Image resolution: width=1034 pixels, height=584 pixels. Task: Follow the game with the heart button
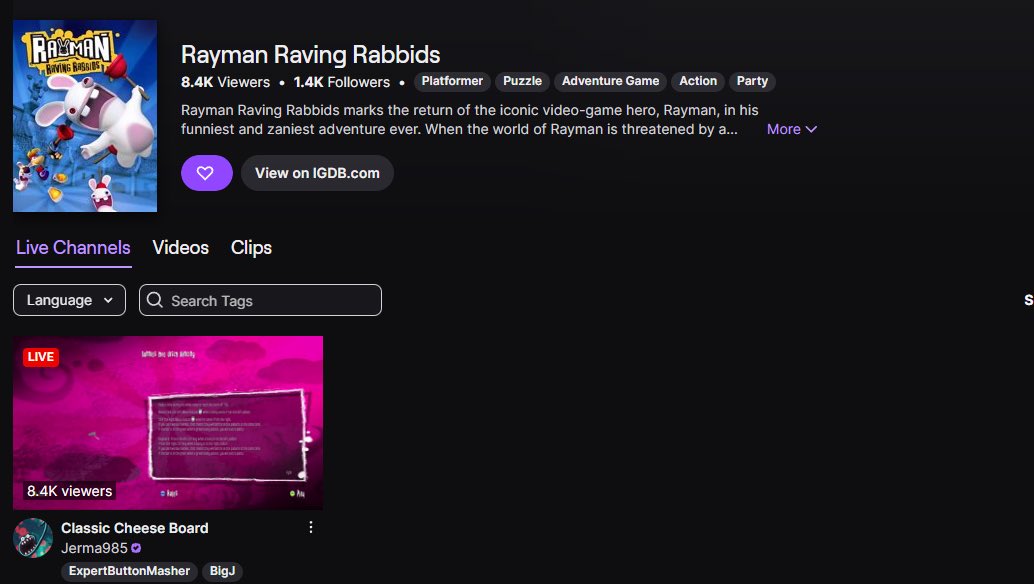click(x=206, y=173)
